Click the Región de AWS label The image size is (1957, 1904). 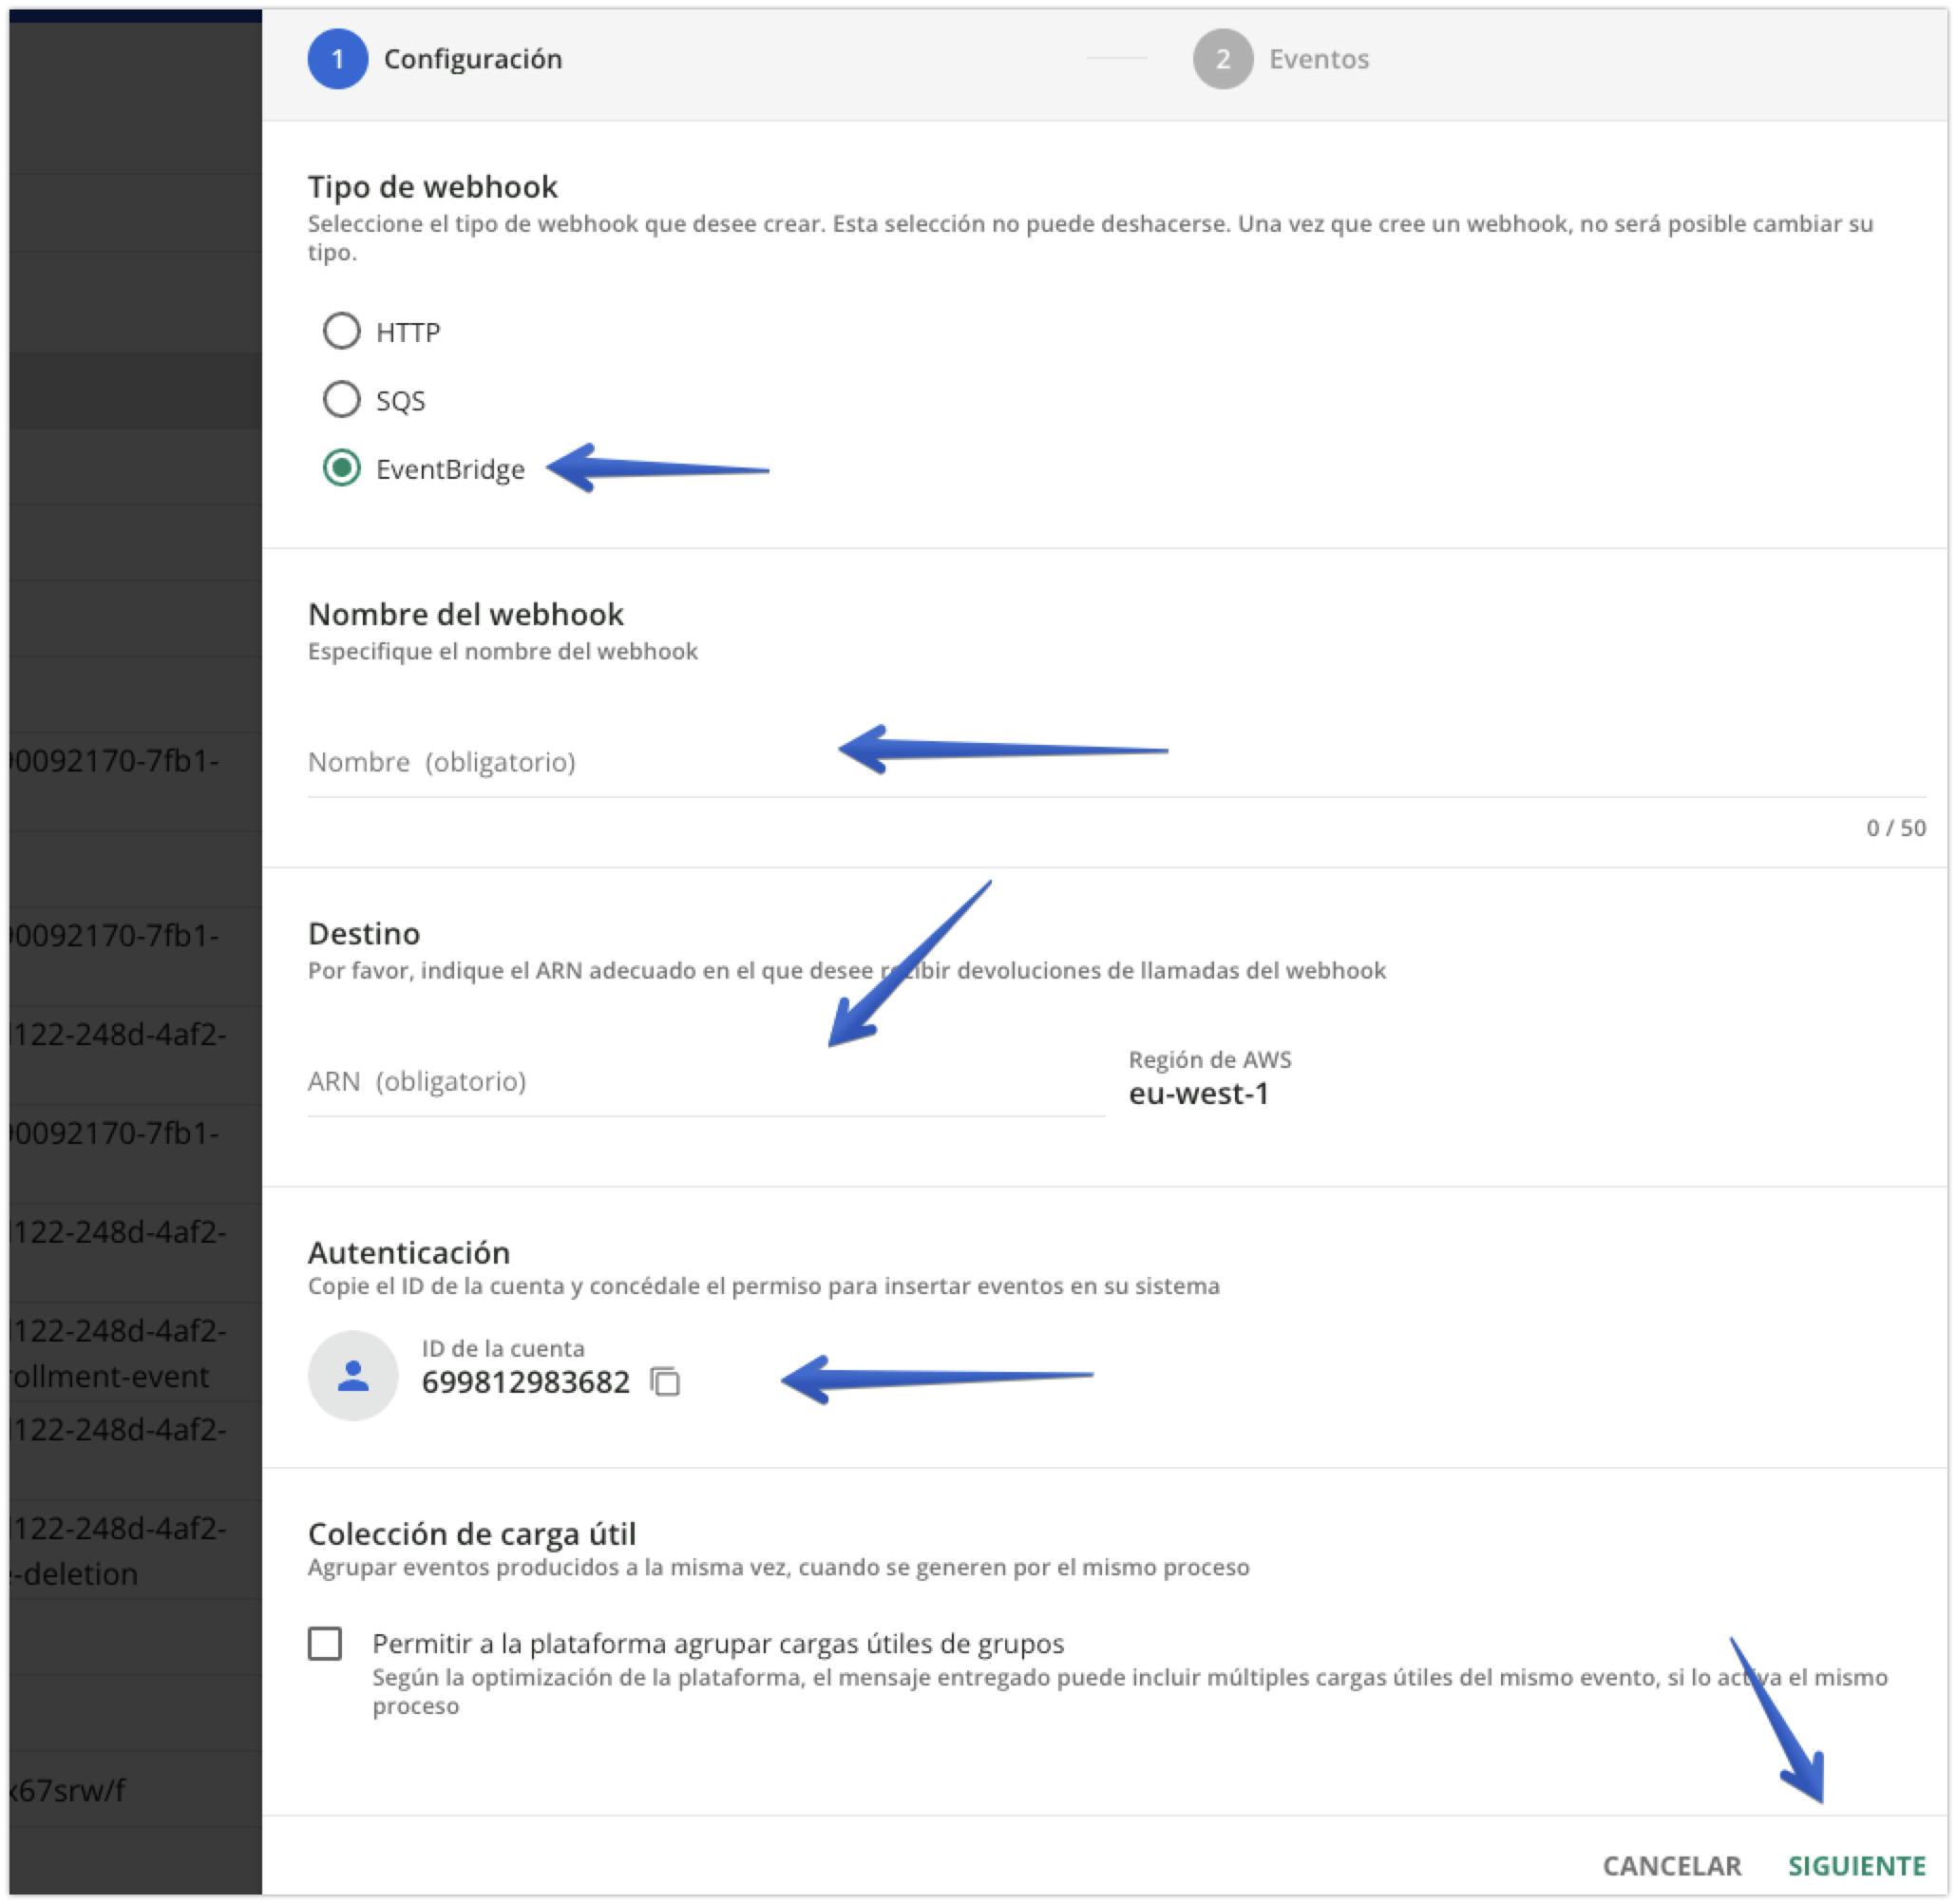coord(1209,1060)
